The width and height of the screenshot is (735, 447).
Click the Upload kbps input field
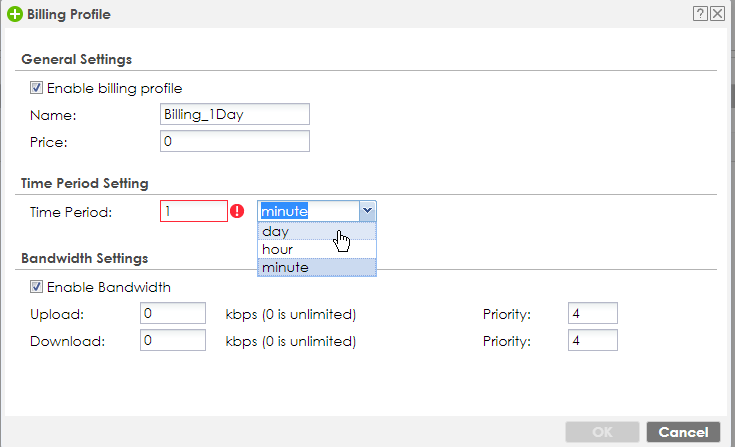[173, 315]
